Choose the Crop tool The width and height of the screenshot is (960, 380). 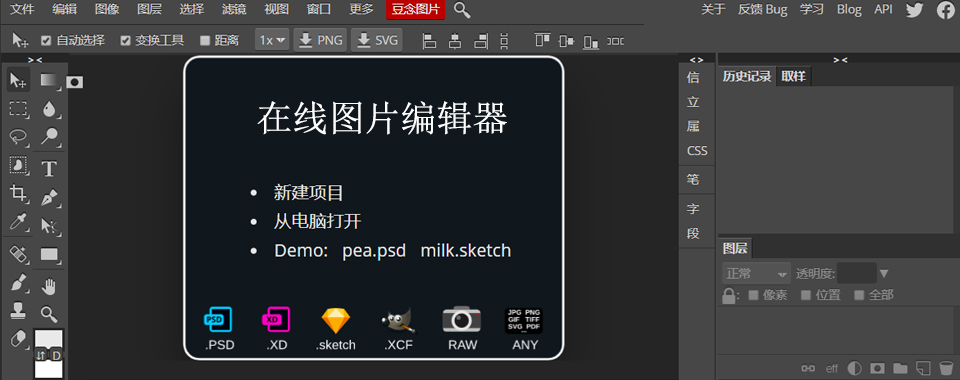pos(18,195)
